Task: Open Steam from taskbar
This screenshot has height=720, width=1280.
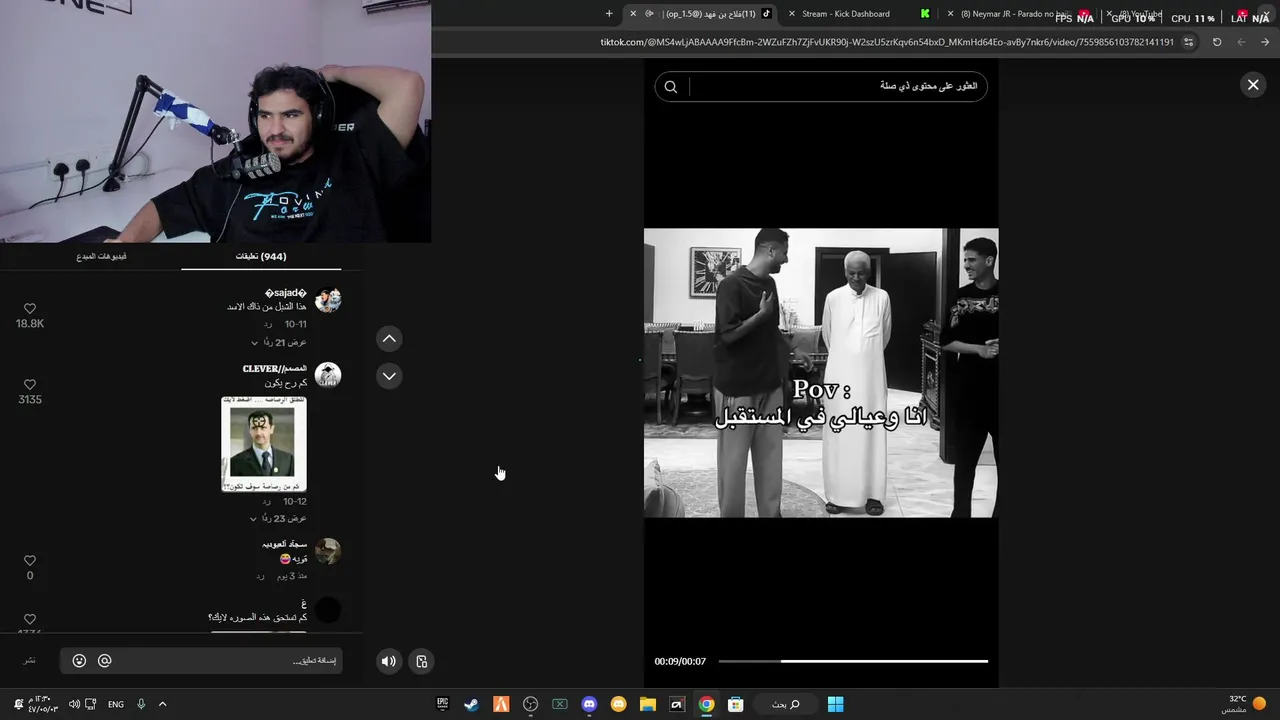Action: pos(471,704)
